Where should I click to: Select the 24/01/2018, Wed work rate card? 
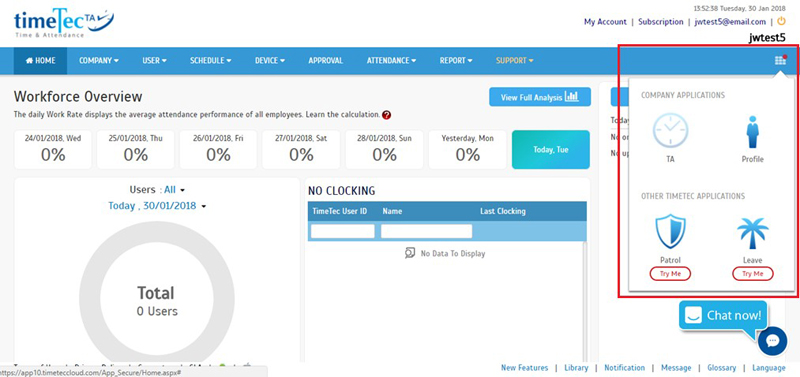pyautogui.click(x=53, y=149)
